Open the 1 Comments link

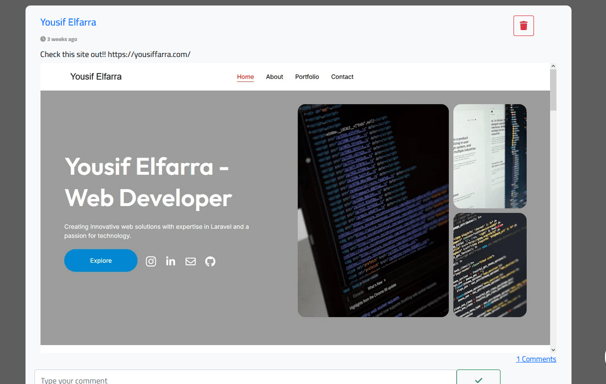[x=536, y=359]
